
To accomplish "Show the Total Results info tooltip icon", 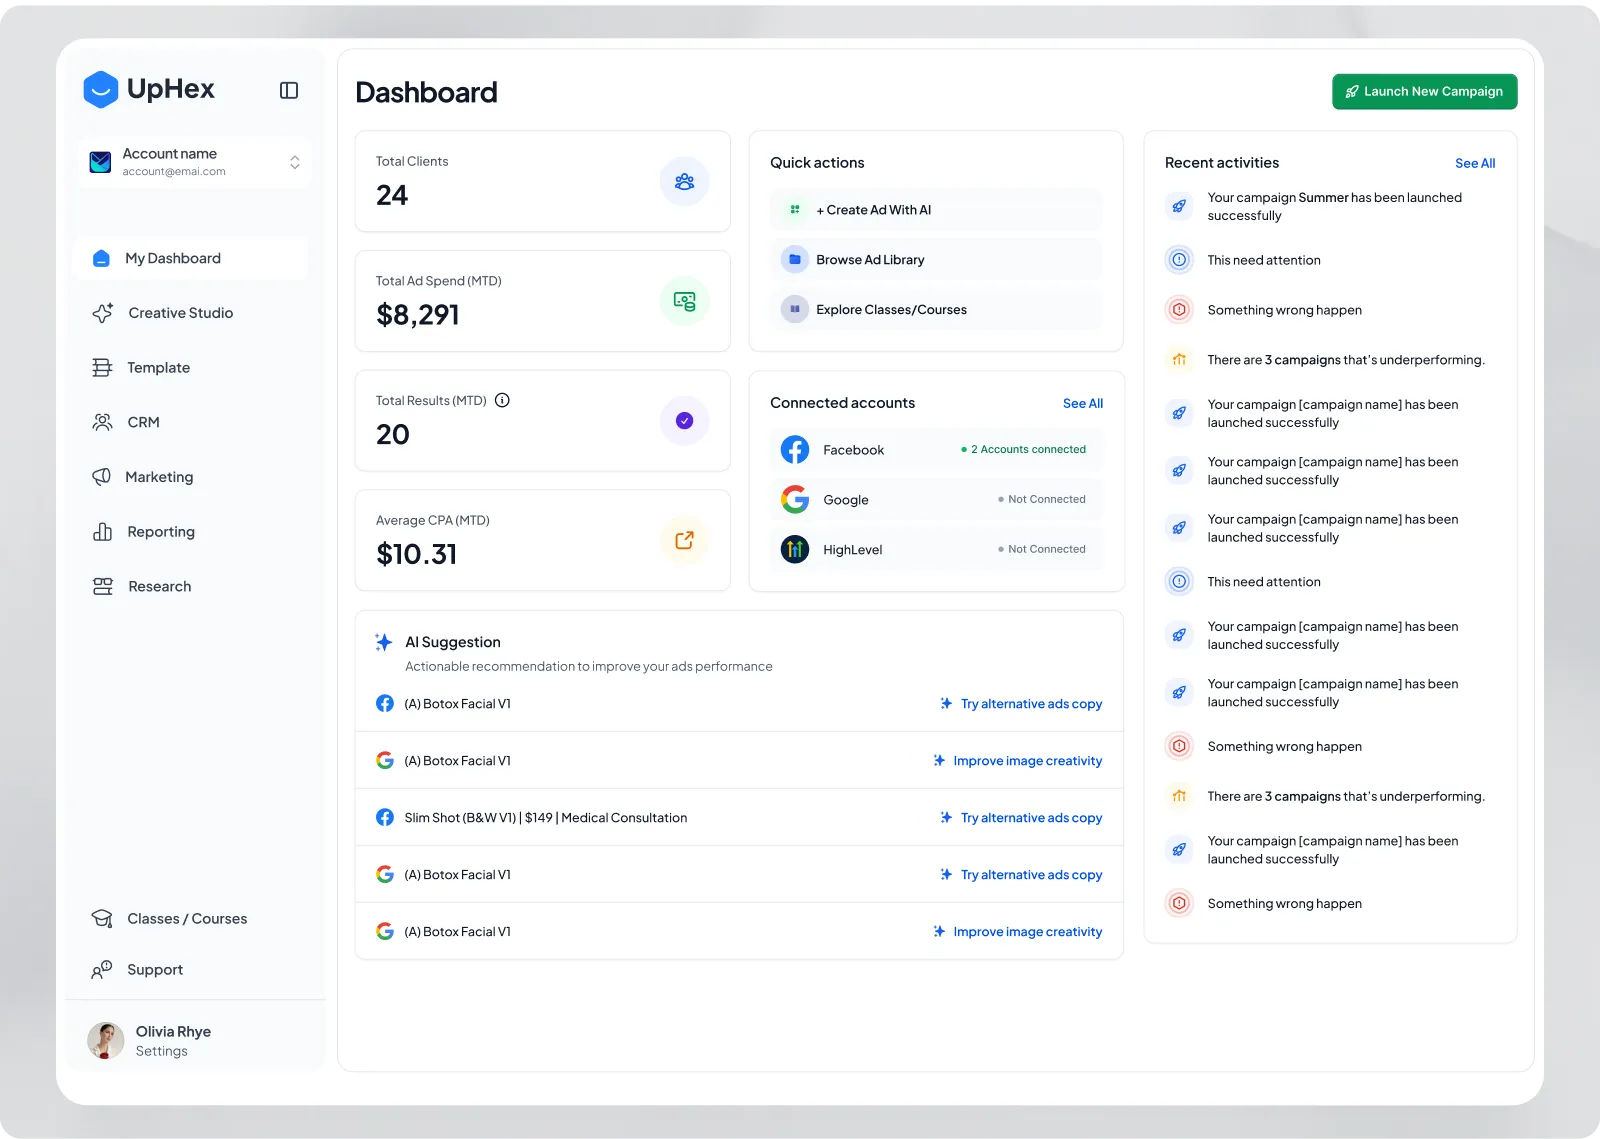I will [x=503, y=400].
